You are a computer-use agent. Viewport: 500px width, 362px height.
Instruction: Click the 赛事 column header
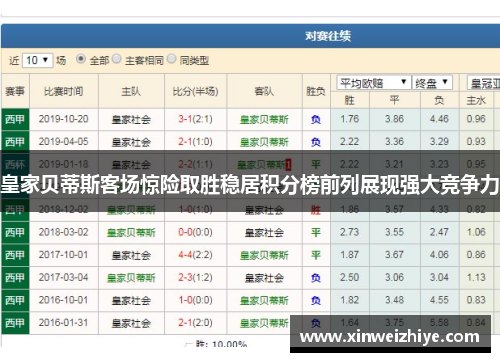point(15,91)
